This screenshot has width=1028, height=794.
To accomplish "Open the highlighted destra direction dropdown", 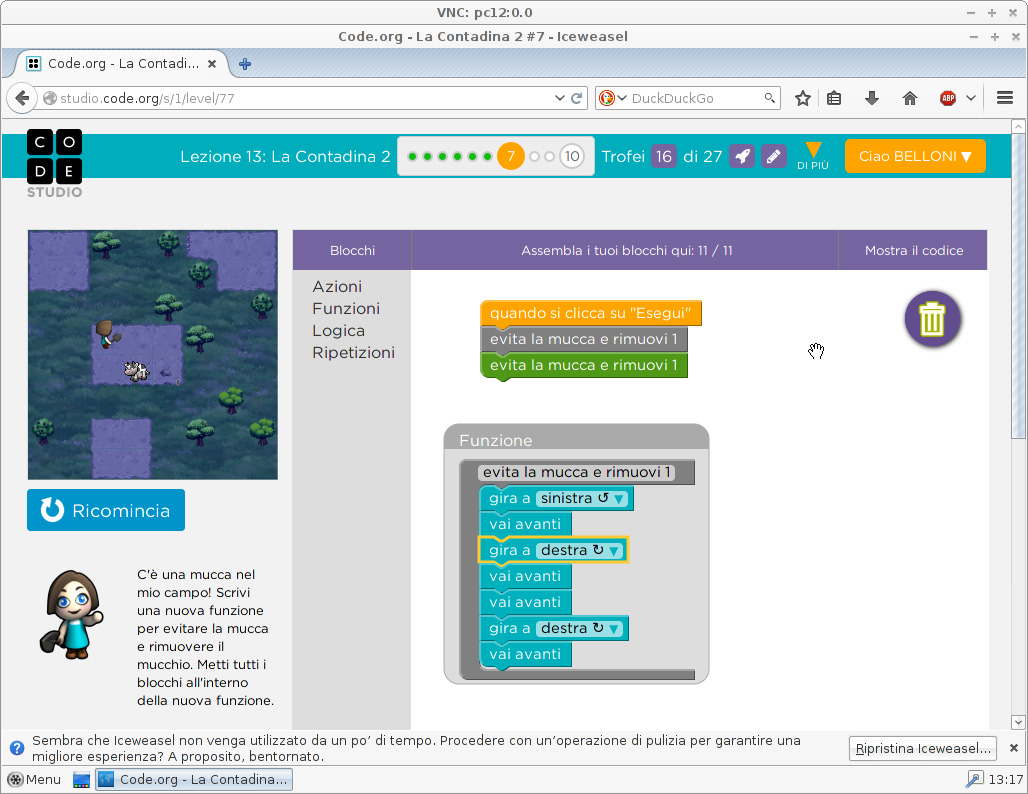I will [x=614, y=551].
